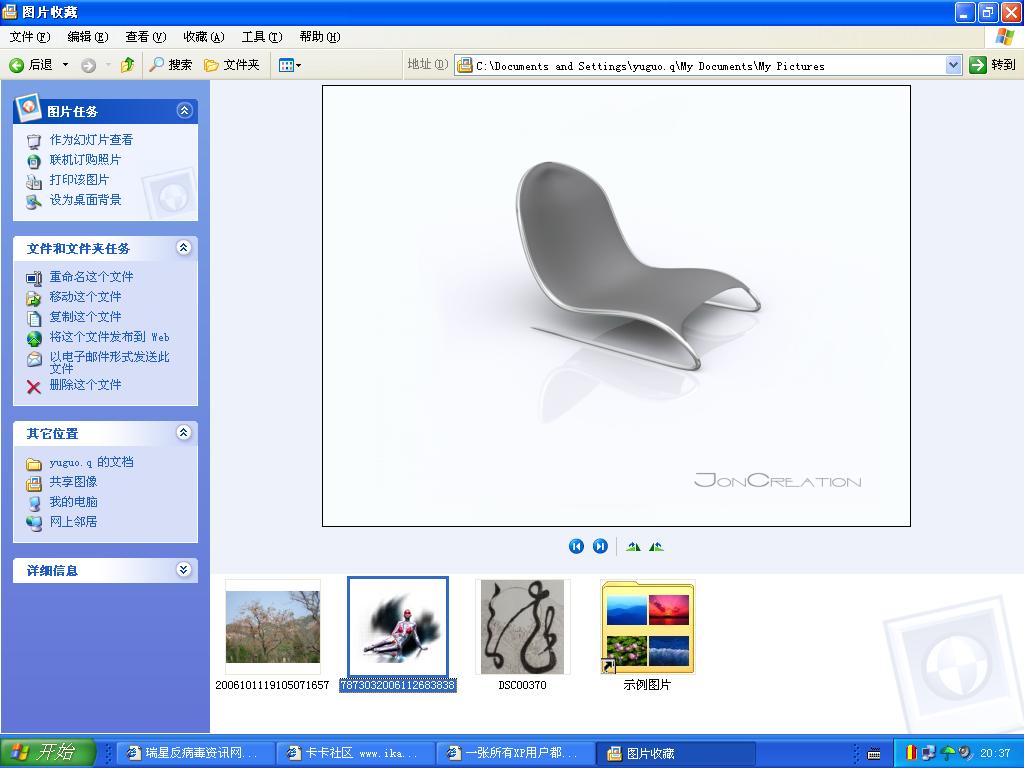Click Set as desktop background (设为桌面背景) link
The height and width of the screenshot is (768, 1024).
coord(86,200)
